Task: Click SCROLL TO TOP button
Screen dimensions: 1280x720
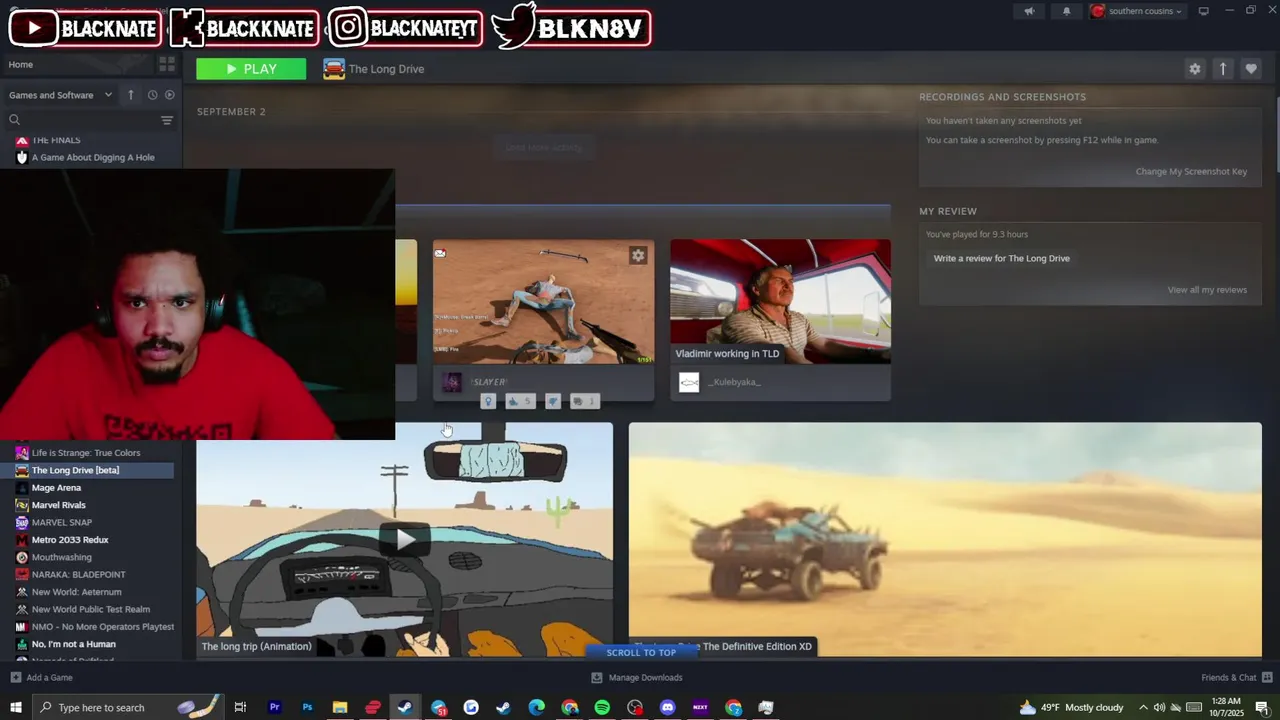Action: pyautogui.click(x=641, y=652)
